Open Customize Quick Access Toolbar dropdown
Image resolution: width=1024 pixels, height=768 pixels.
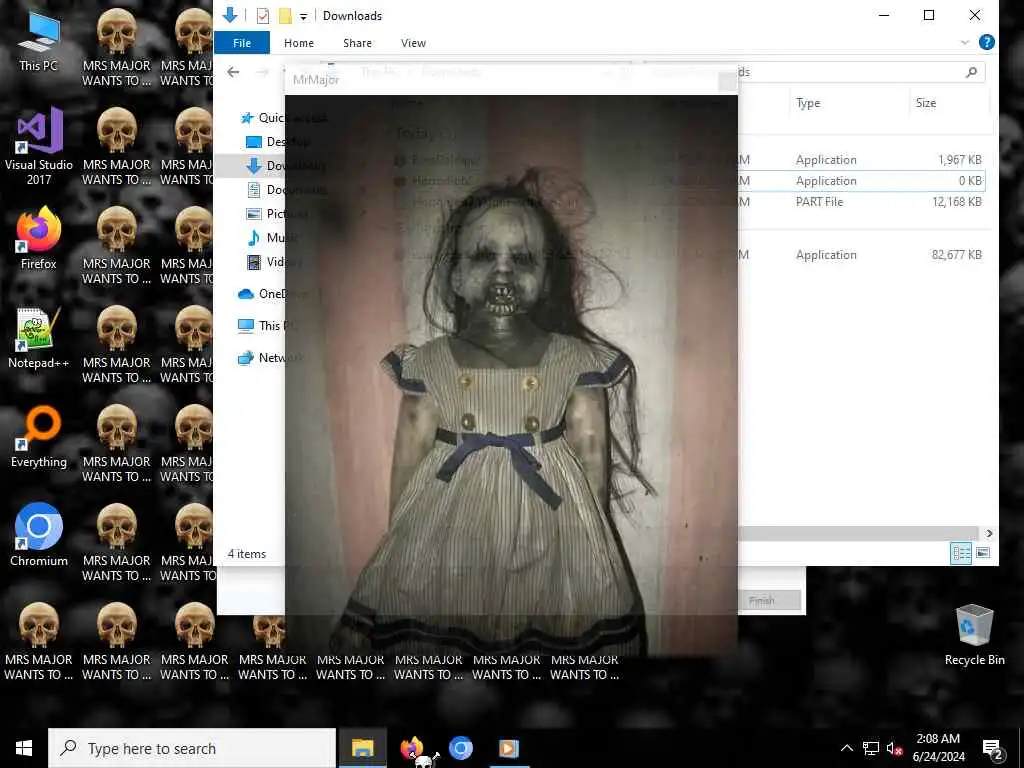click(304, 16)
